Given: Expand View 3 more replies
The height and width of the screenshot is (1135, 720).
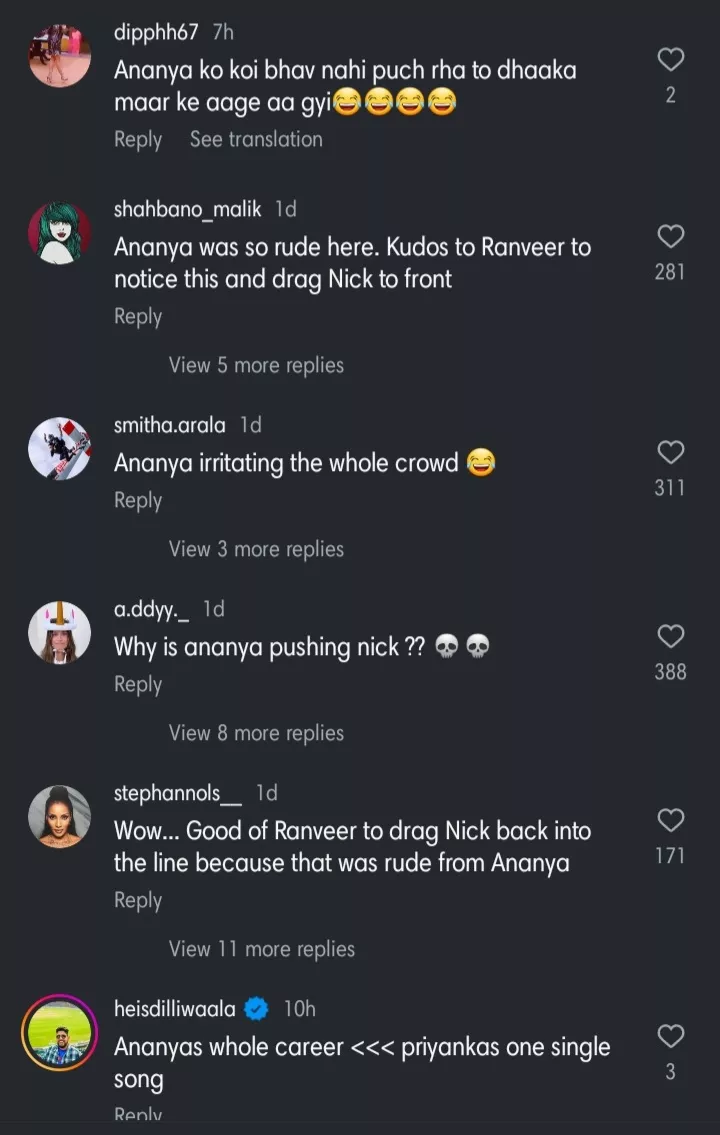Looking at the screenshot, I should pyautogui.click(x=256, y=550).
